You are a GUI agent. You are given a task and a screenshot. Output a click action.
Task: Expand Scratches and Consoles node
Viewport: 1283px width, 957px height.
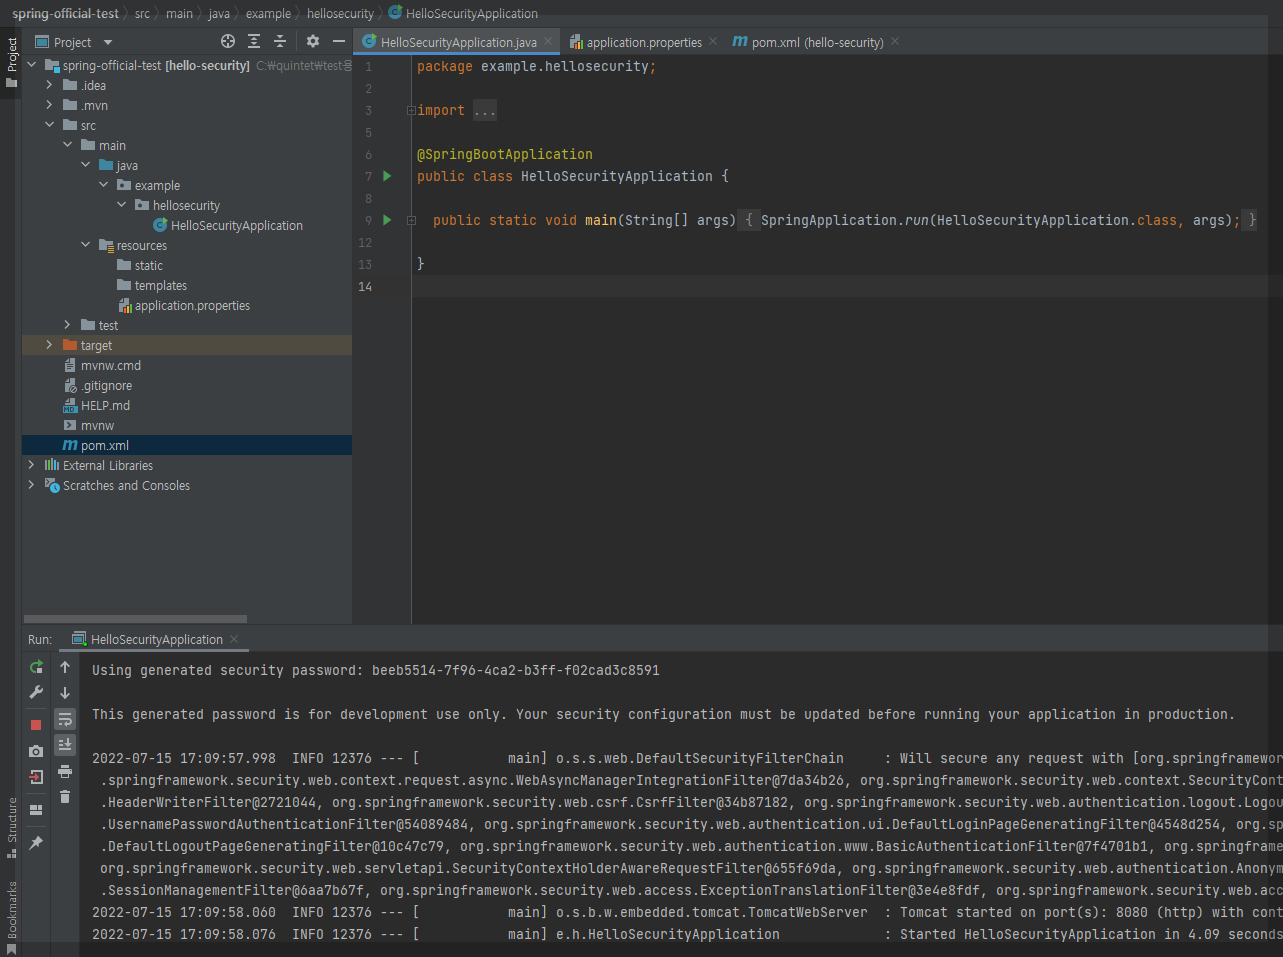[x=31, y=485]
